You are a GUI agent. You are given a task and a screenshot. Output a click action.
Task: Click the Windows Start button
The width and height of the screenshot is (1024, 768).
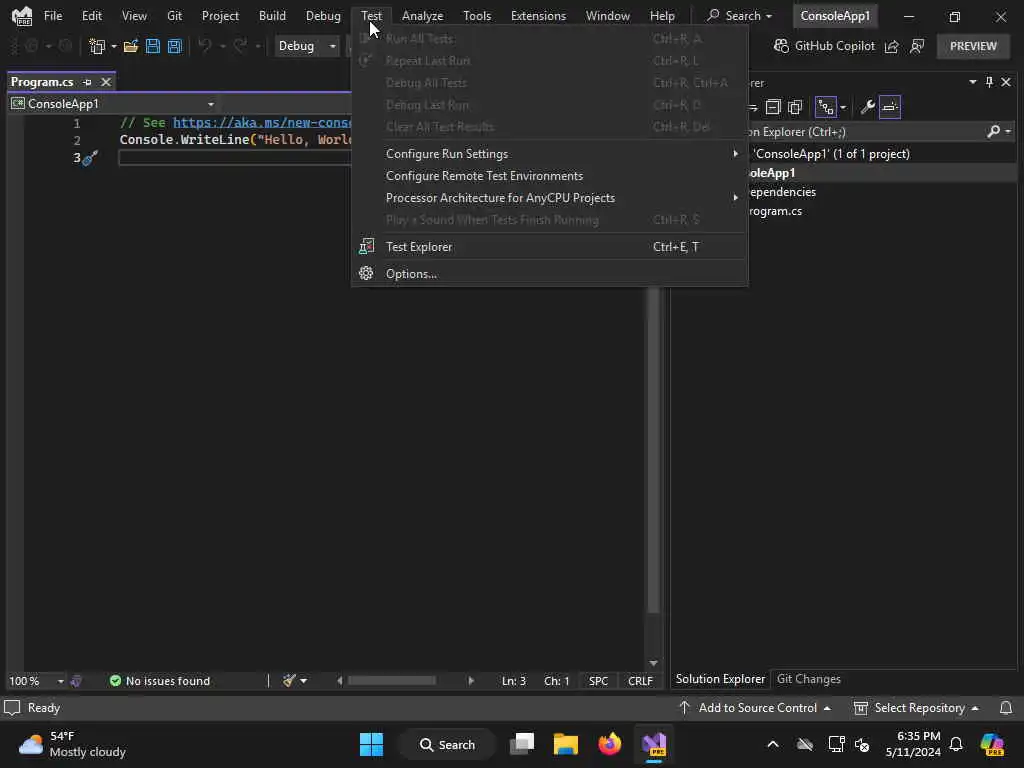pyautogui.click(x=372, y=744)
